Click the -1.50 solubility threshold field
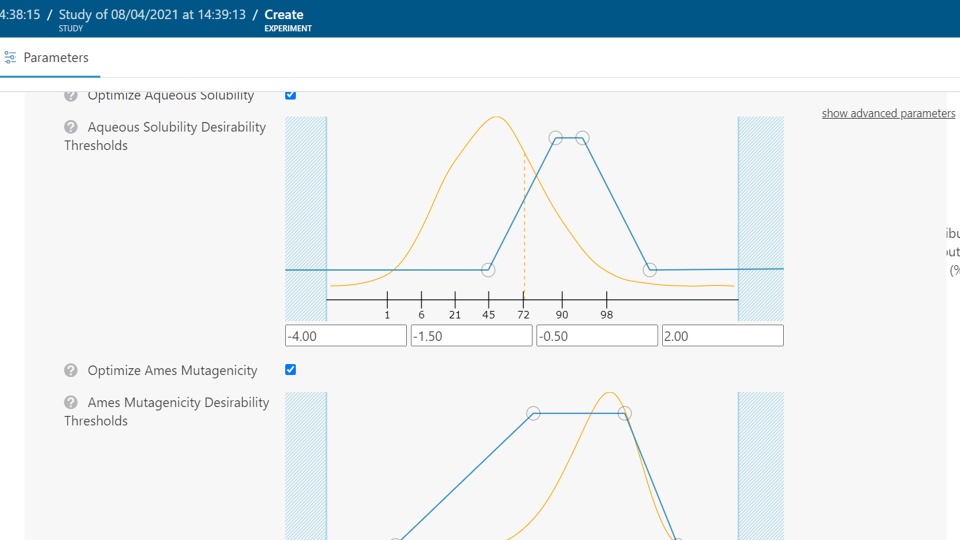 point(471,336)
